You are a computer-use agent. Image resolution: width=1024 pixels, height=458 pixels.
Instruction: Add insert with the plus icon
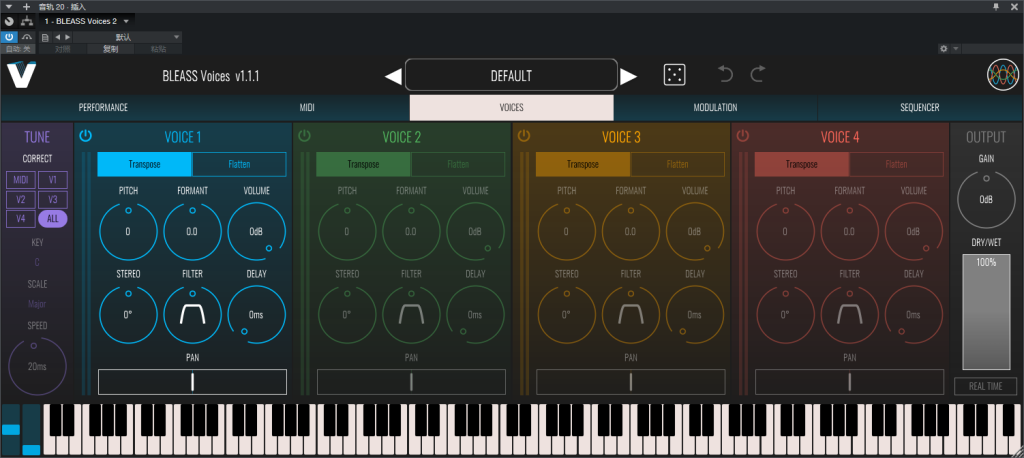pos(27,6)
